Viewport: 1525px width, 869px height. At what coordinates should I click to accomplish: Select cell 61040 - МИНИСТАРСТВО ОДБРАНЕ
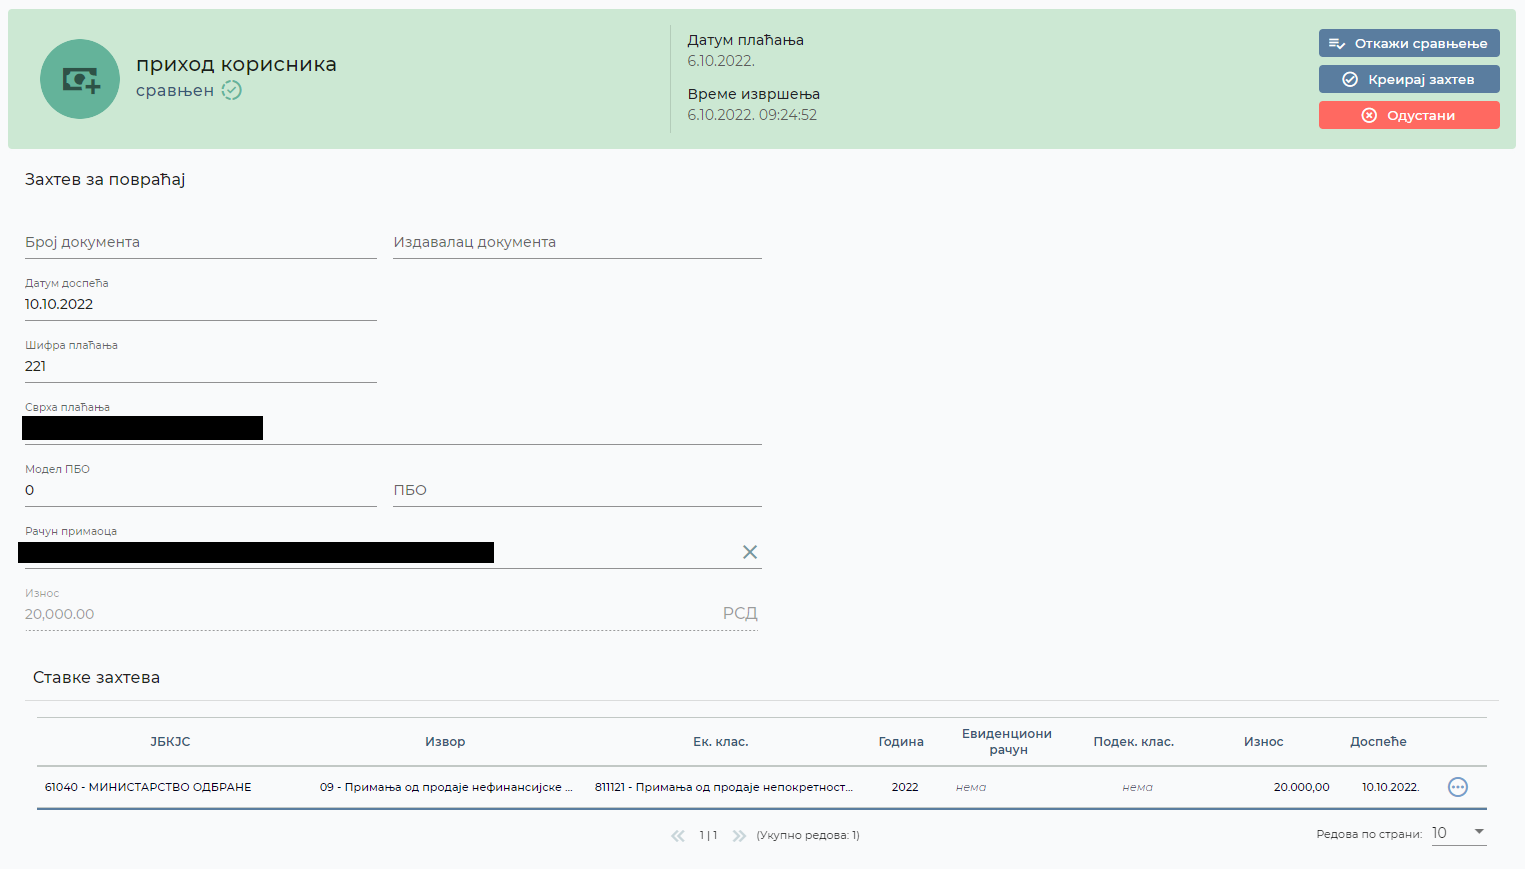click(148, 787)
